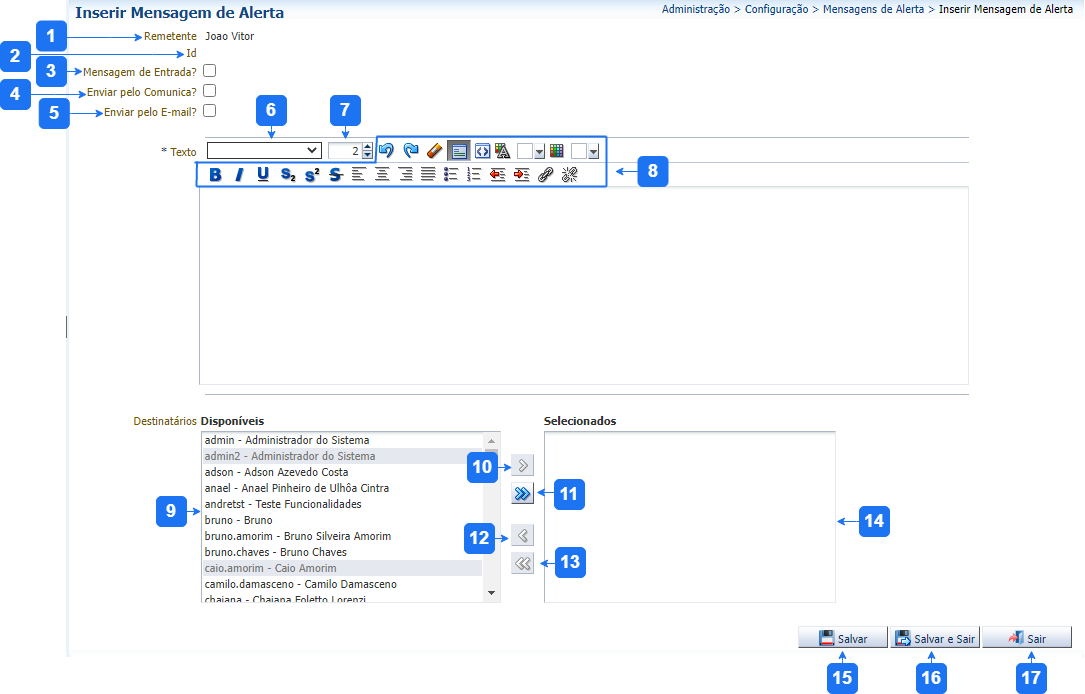
Task: Check the Mensagem de Entrada checkbox
Action: coord(209,71)
